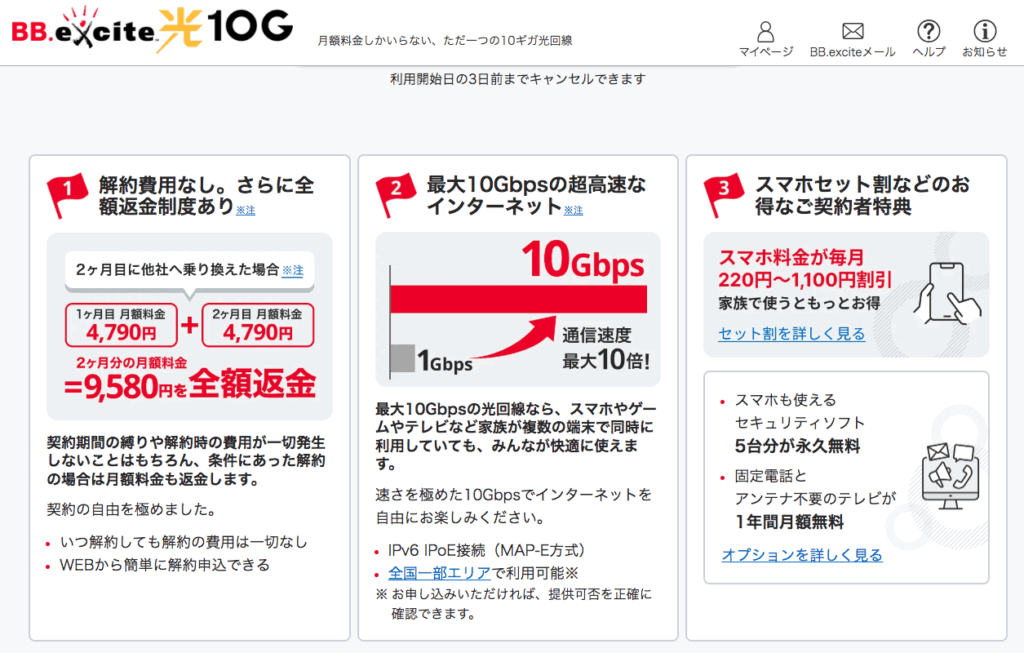Click the text 通信速度 最大10倍!
Image resolution: width=1024 pixels, height=653 pixels.
(605, 349)
